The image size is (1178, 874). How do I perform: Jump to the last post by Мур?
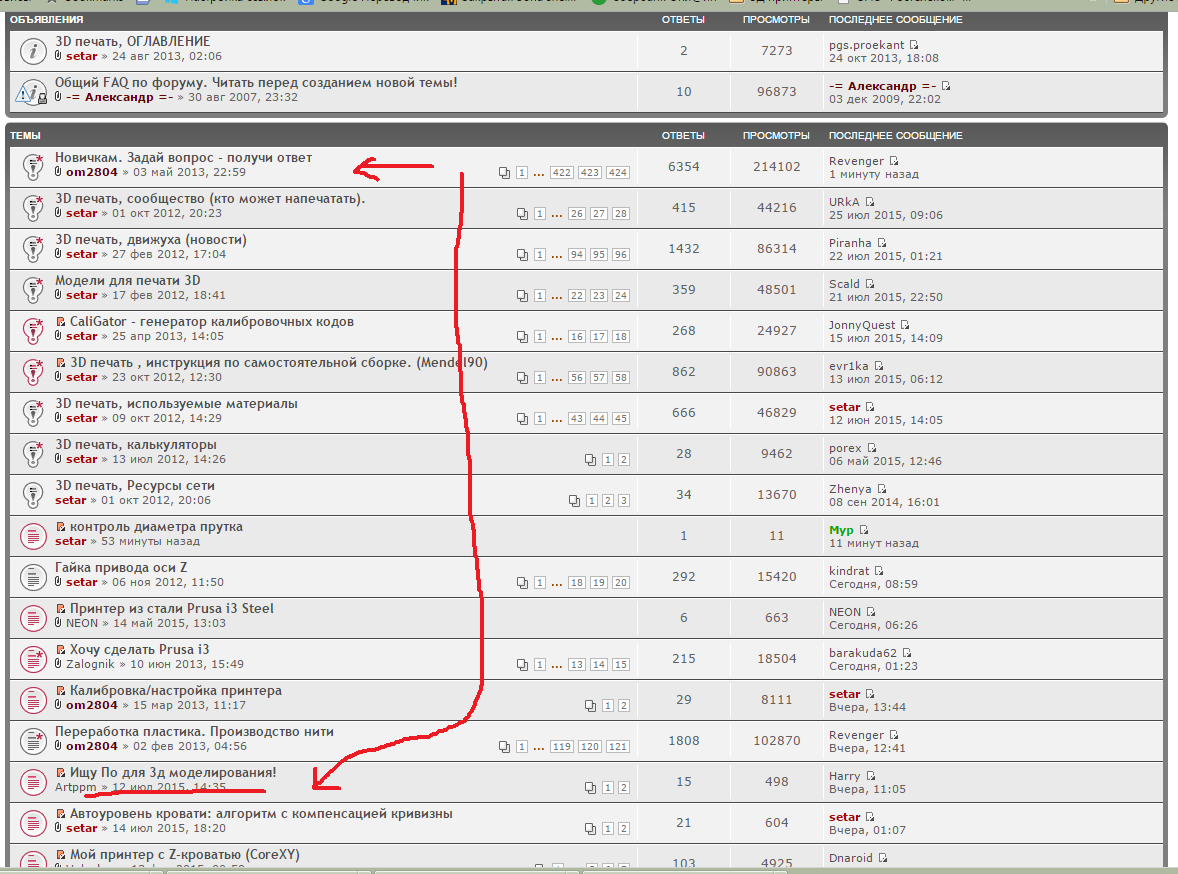coord(863,530)
